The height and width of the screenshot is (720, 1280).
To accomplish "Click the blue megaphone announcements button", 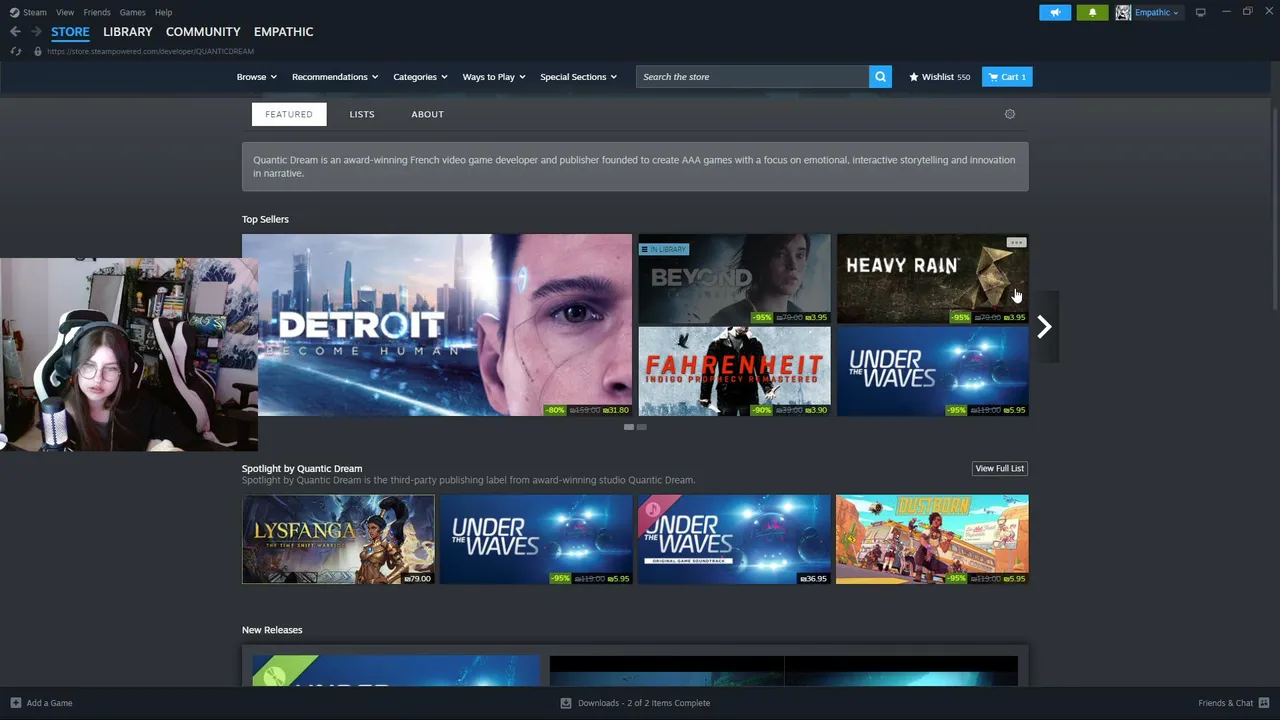I will click(x=1055, y=12).
